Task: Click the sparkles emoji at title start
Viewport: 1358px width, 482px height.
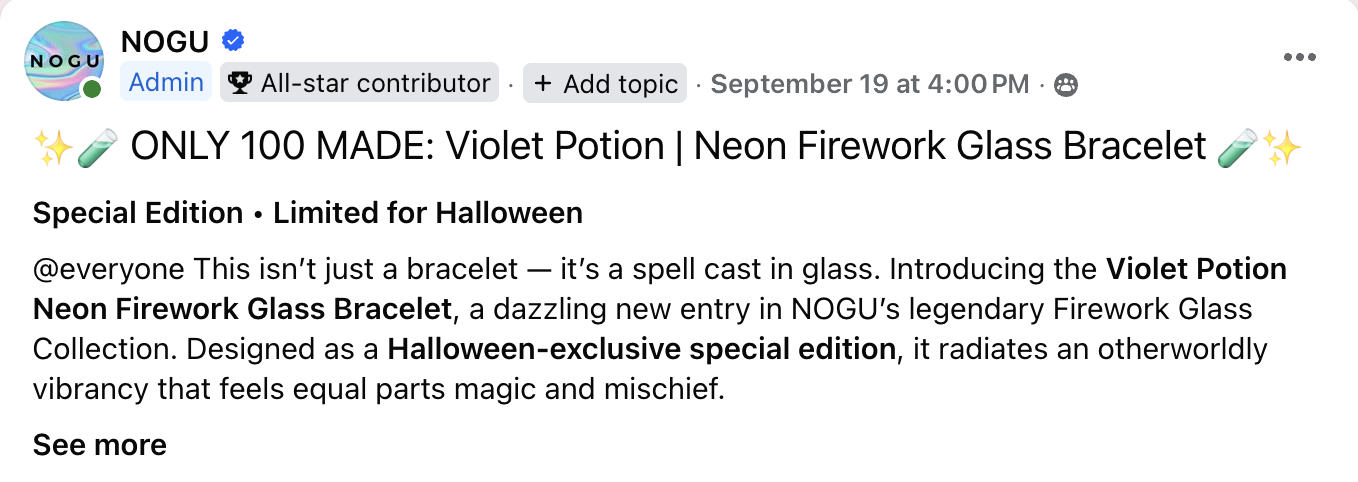Action: (x=52, y=147)
